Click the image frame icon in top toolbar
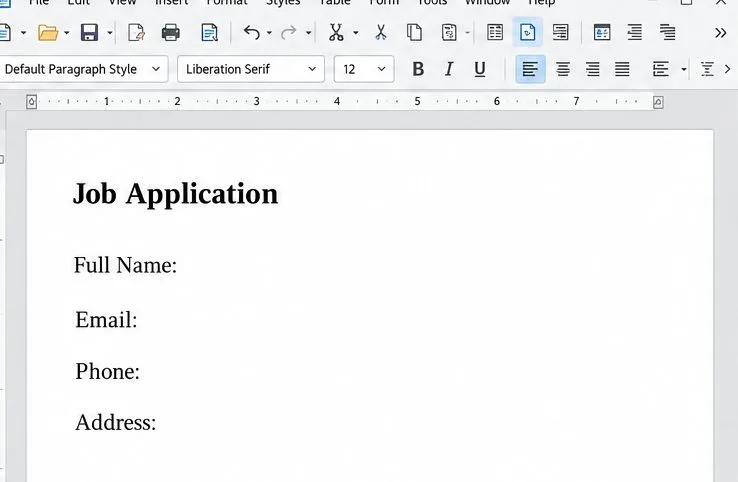 602,32
